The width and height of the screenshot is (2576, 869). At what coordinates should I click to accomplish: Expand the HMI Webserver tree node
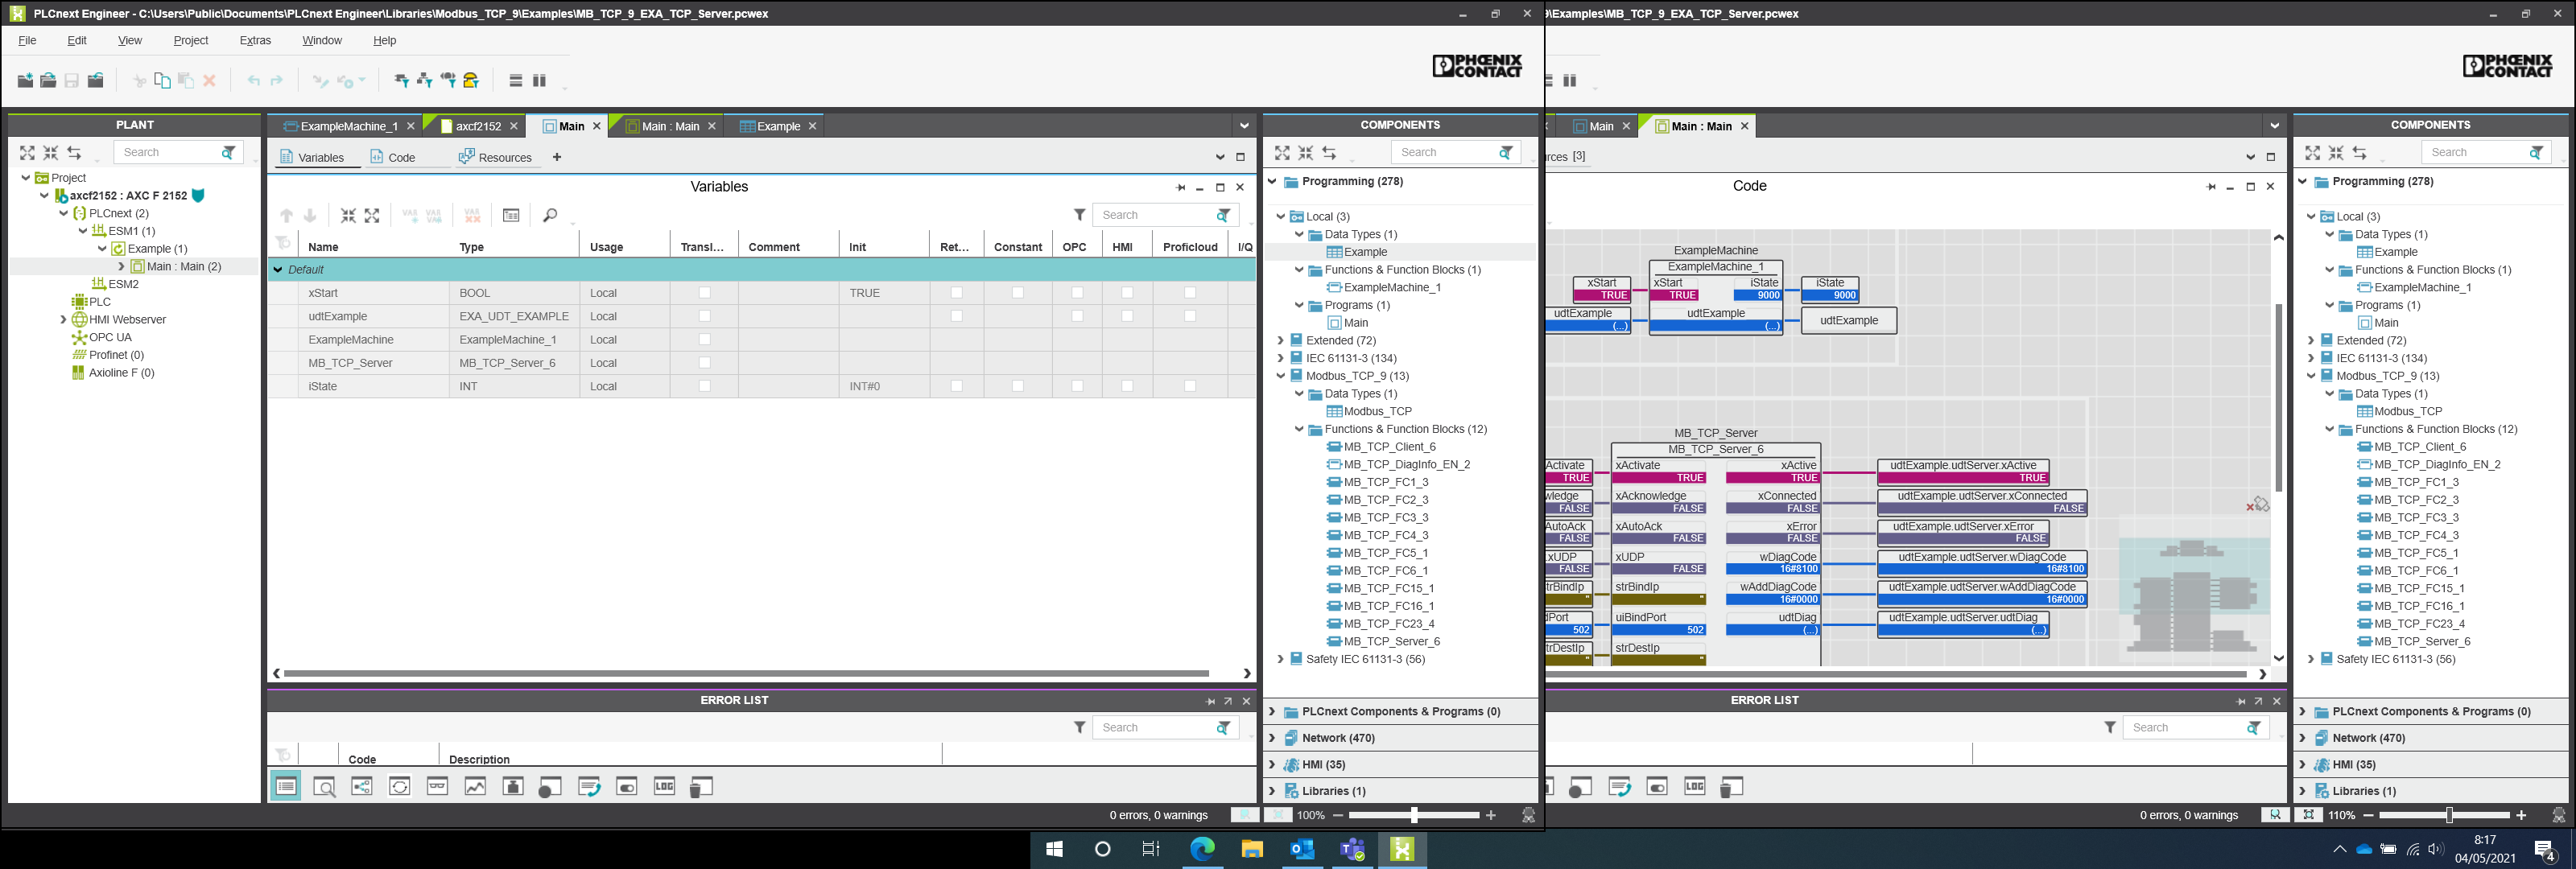pos(63,320)
